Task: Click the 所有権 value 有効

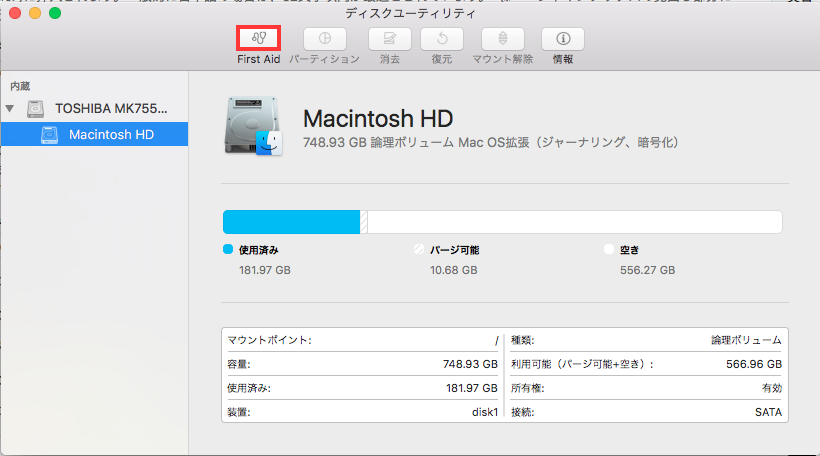Action: coord(772,388)
